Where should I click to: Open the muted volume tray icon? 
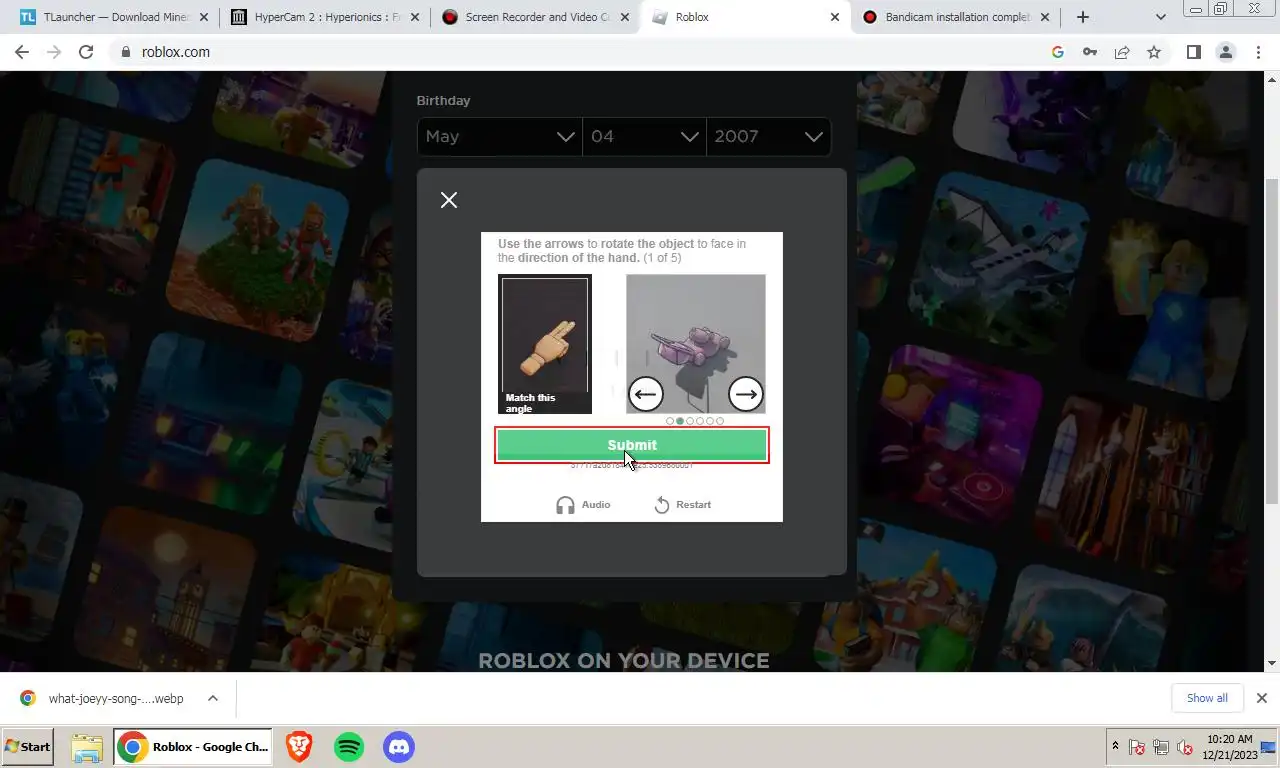point(1185,747)
